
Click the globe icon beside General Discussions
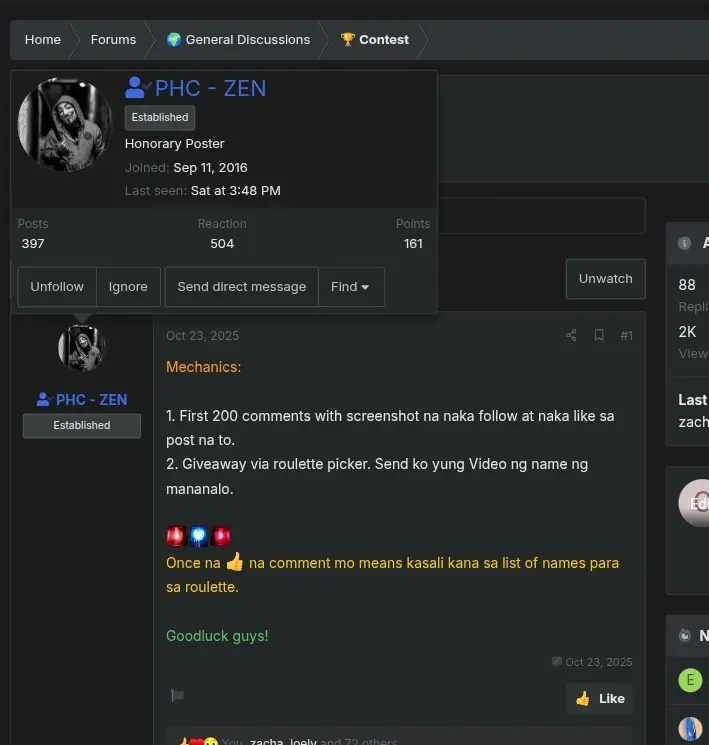tap(173, 40)
